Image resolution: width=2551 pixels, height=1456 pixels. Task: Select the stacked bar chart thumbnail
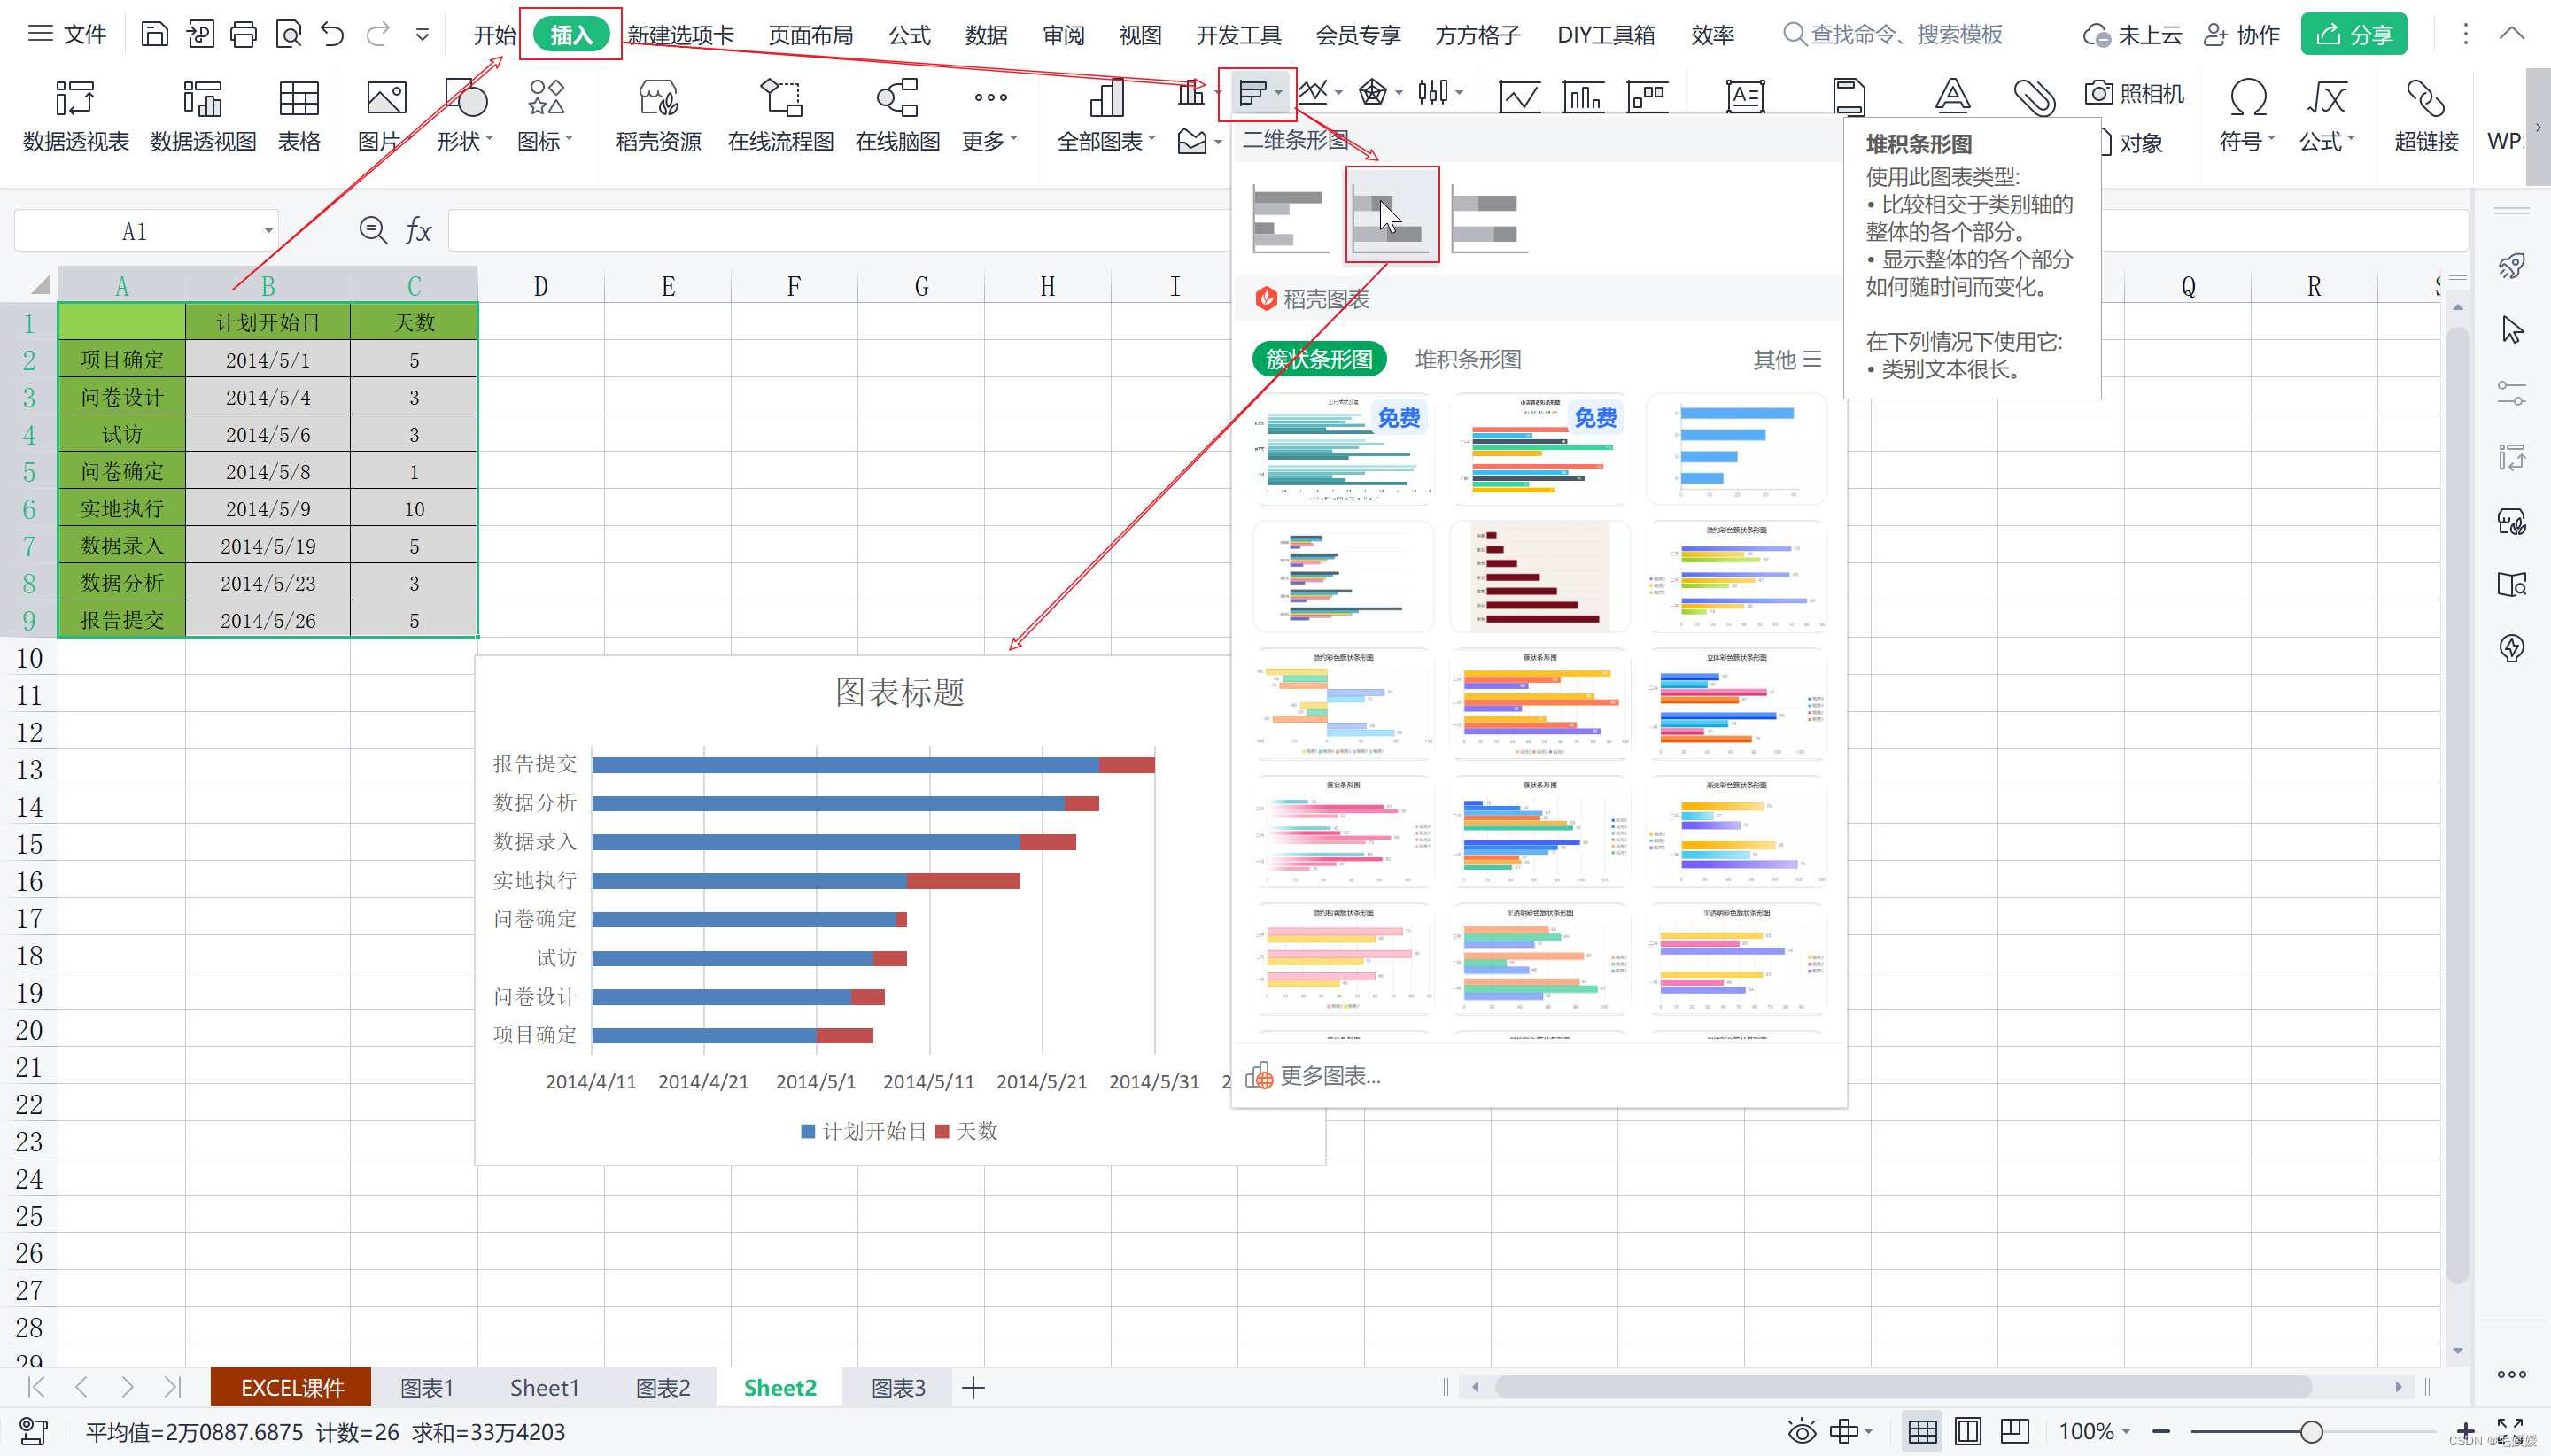1391,217
